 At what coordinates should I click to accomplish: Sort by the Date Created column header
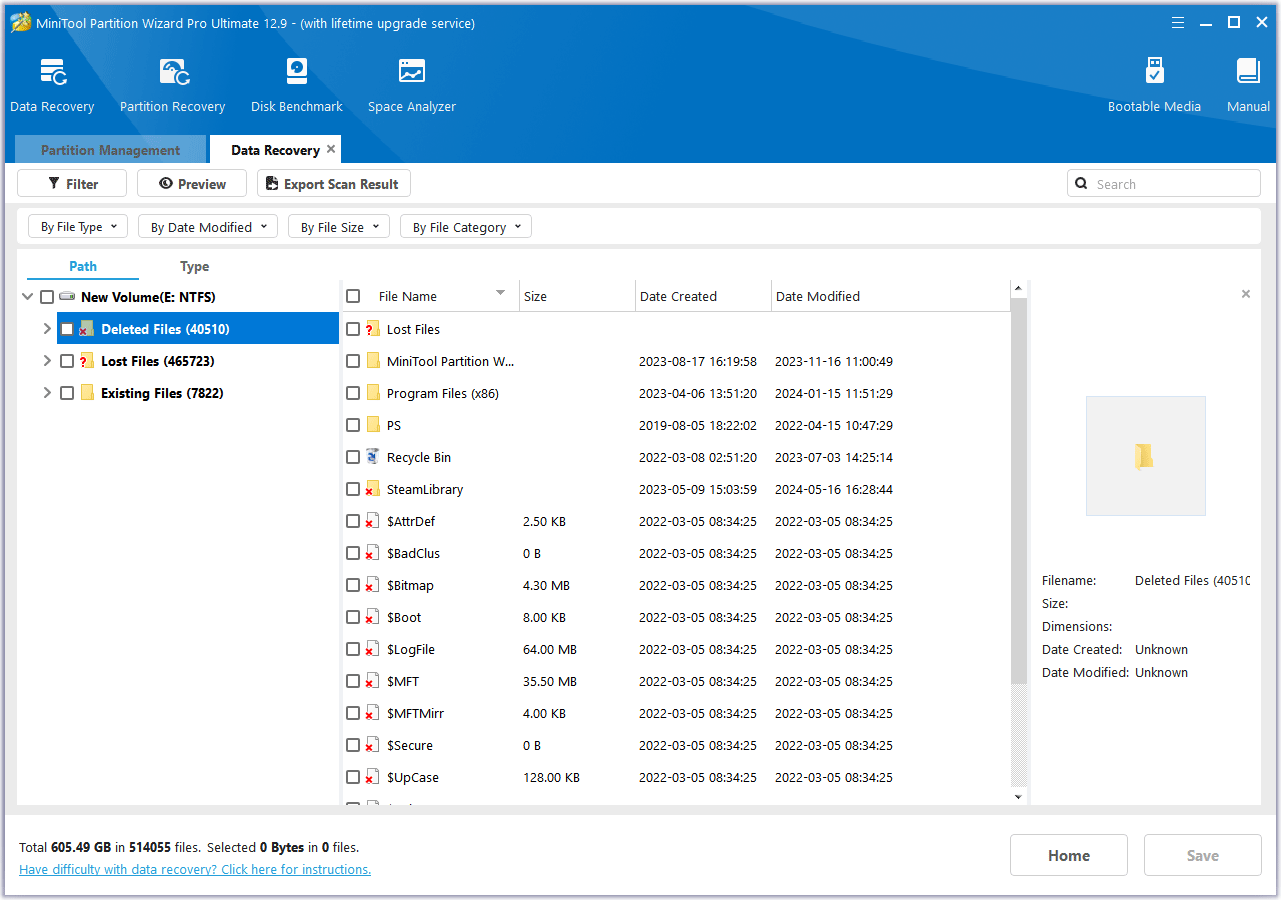(704, 296)
